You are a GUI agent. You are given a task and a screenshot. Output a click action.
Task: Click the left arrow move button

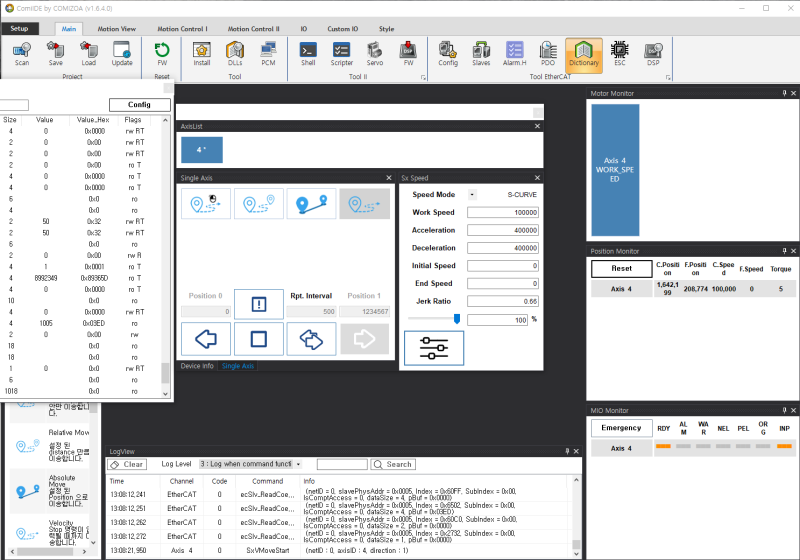[205, 339]
